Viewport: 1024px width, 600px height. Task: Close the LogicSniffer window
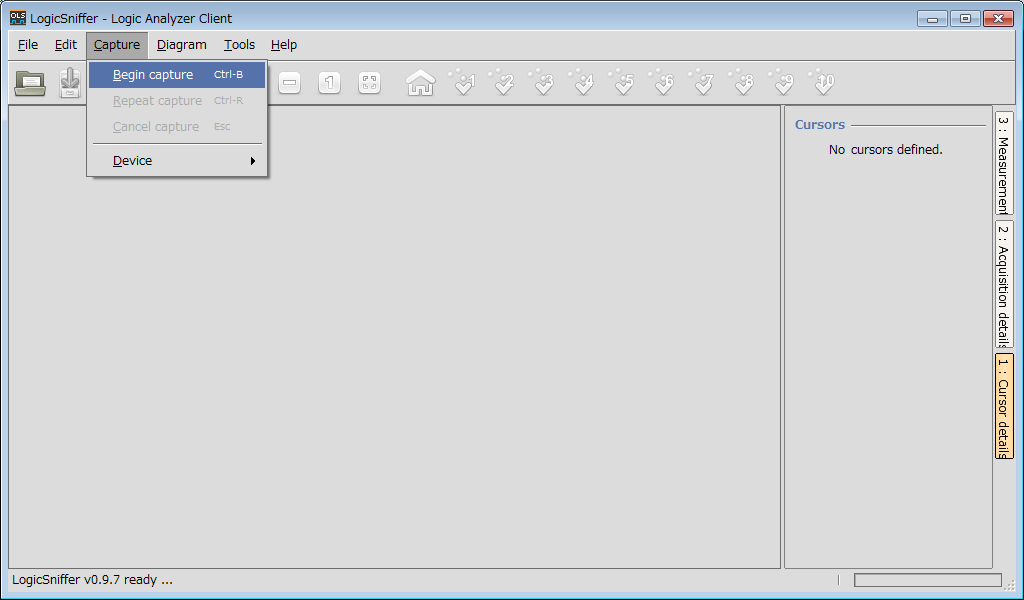[998, 18]
